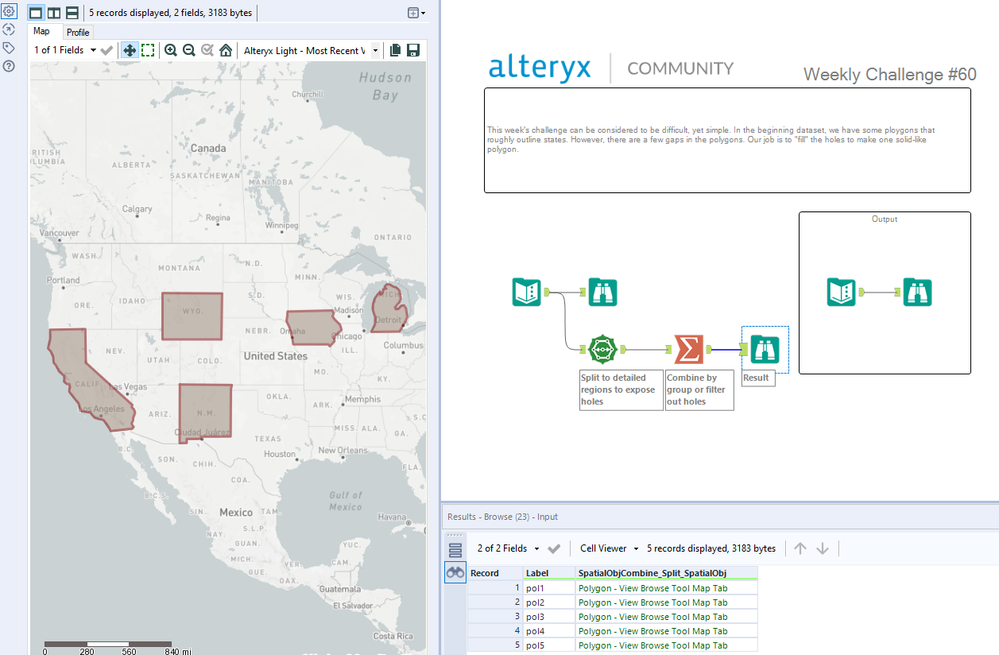Image resolution: width=999 pixels, height=655 pixels.
Task: Select the orange Summarize tool
Action: click(x=689, y=349)
